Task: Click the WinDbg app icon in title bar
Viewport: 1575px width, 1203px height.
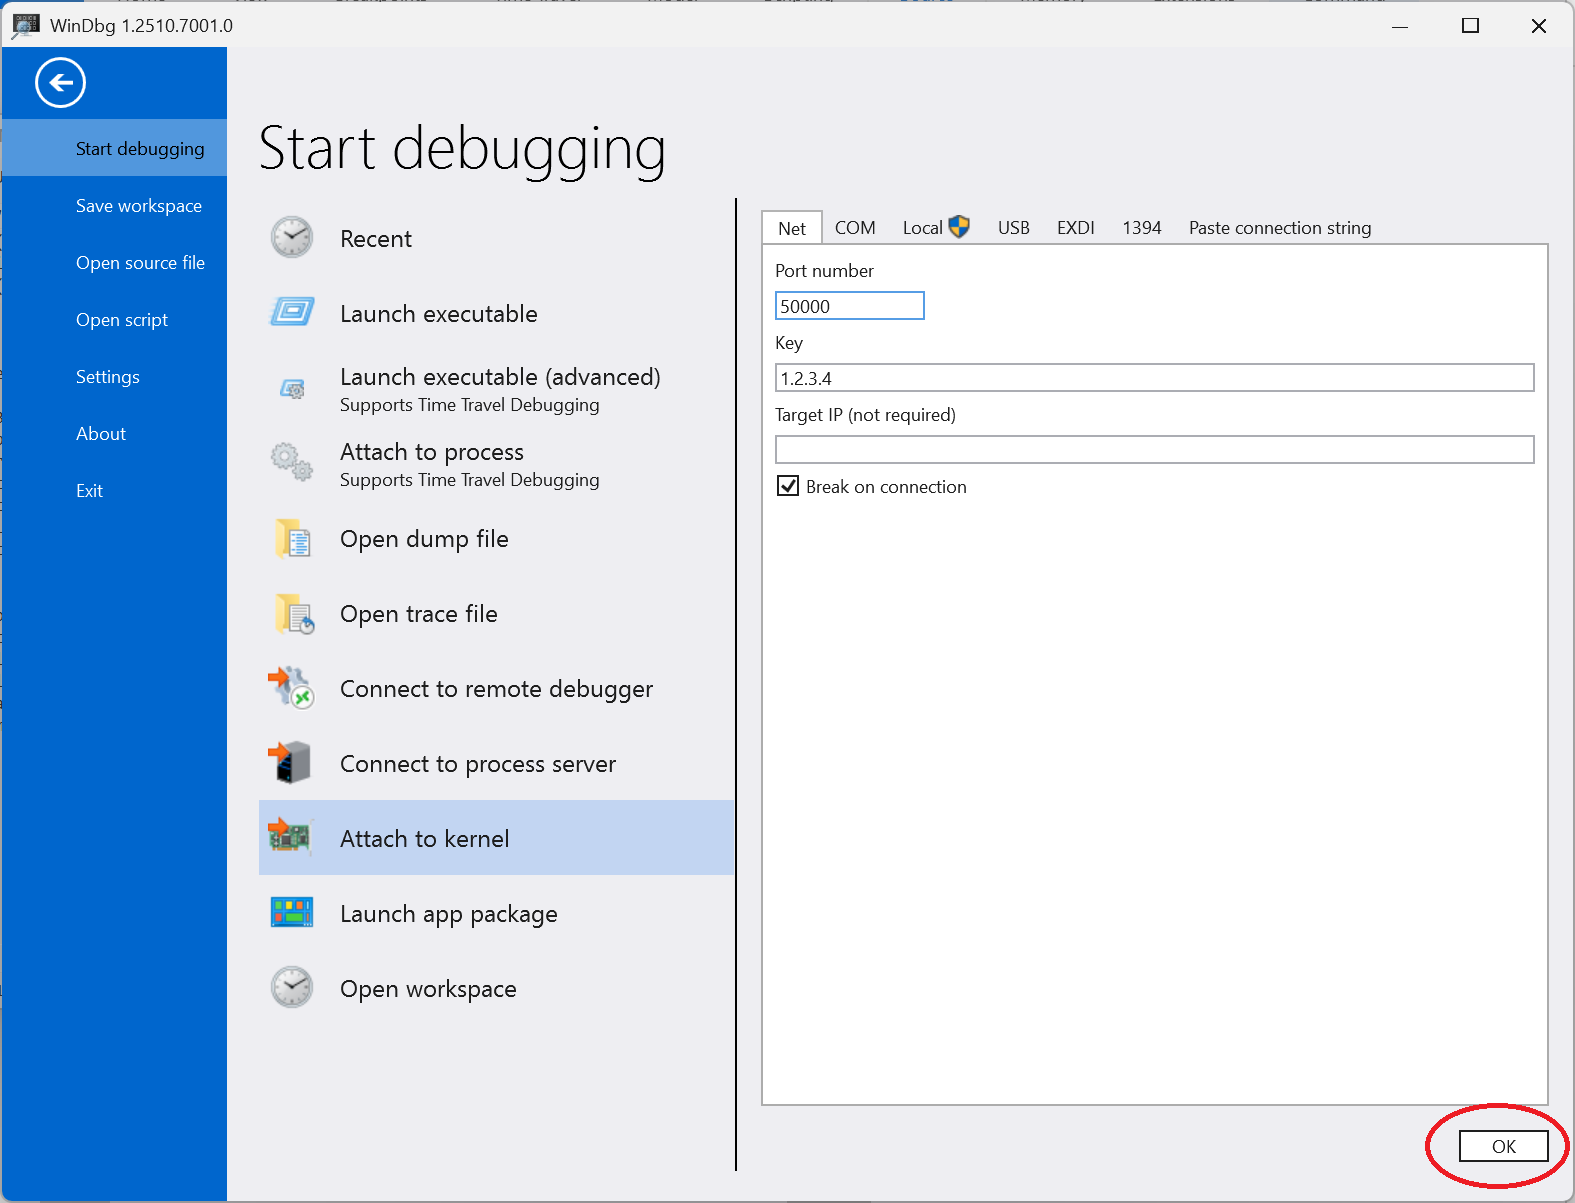Action: point(25,26)
